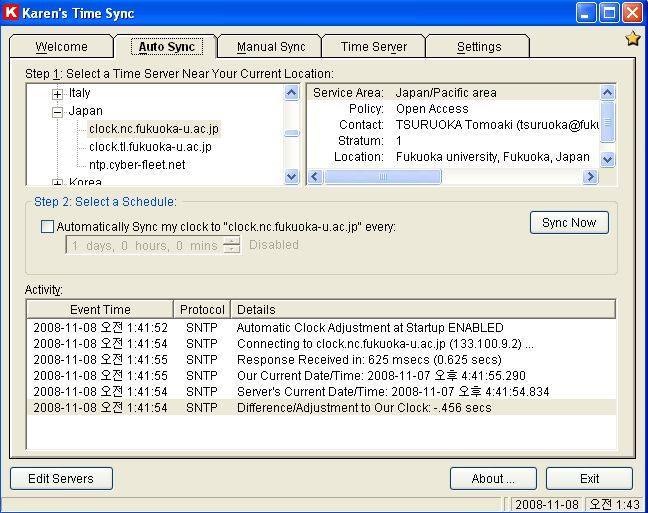Open the About dialog button

point(493,479)
